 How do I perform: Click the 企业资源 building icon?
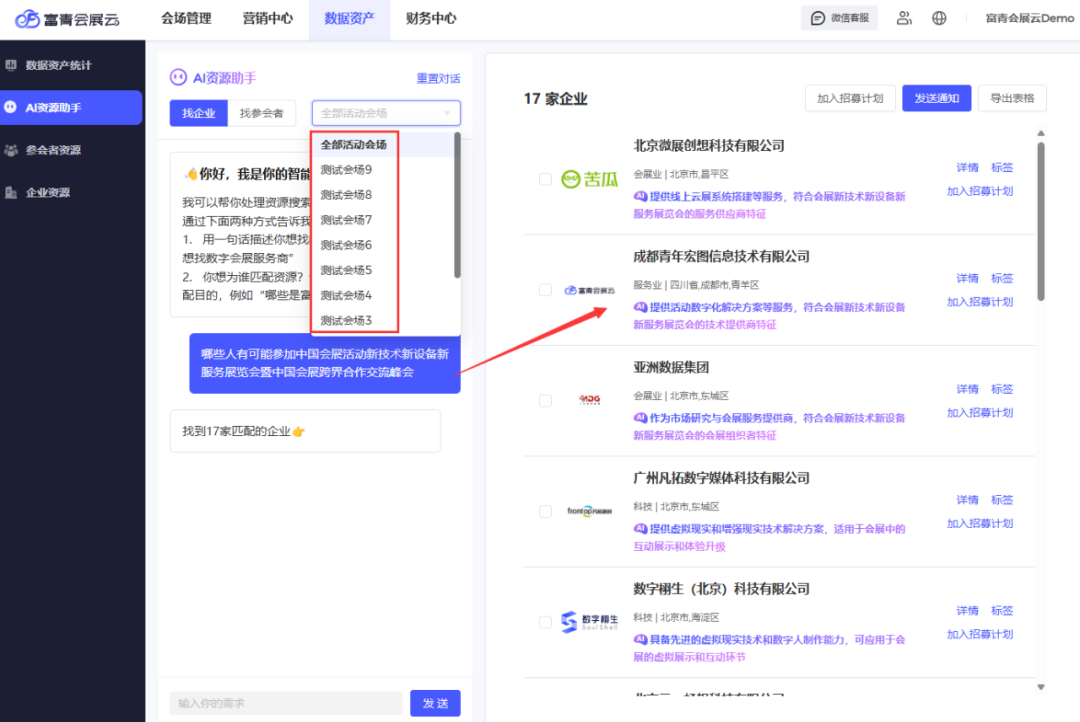11,192
